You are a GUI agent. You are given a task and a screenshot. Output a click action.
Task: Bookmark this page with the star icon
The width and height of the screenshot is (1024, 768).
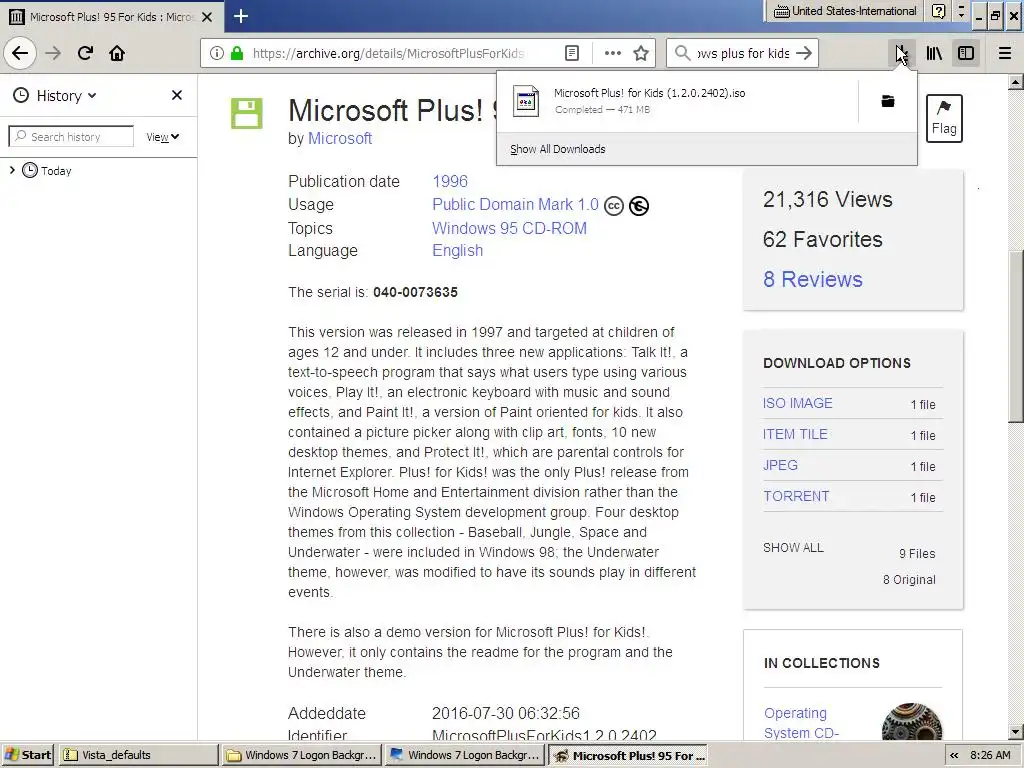click(x=641, y=53)
